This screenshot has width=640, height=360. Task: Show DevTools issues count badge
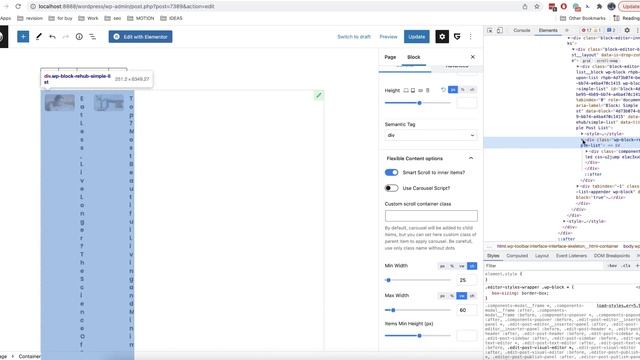click(611, 30)
